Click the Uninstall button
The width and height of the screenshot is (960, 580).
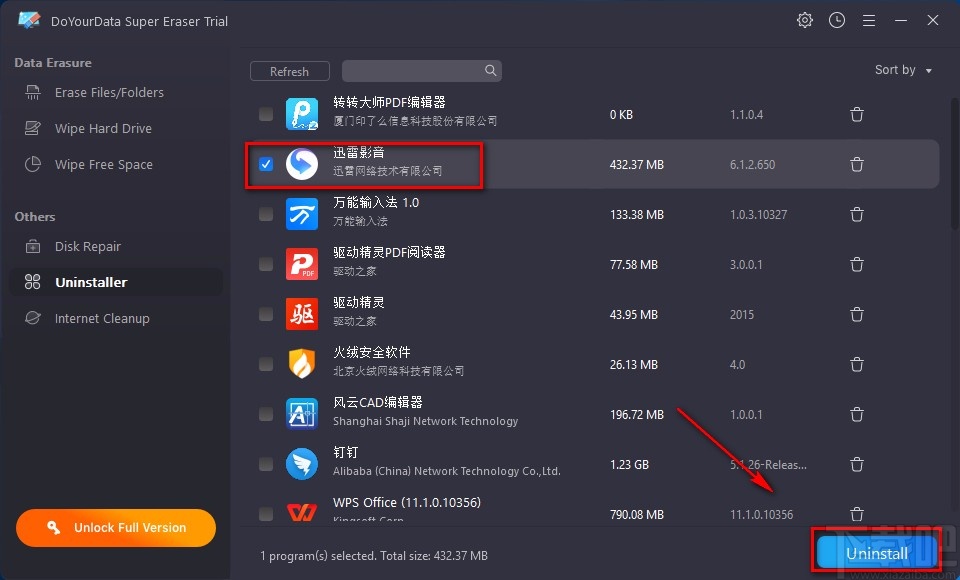tap(876, 552)
